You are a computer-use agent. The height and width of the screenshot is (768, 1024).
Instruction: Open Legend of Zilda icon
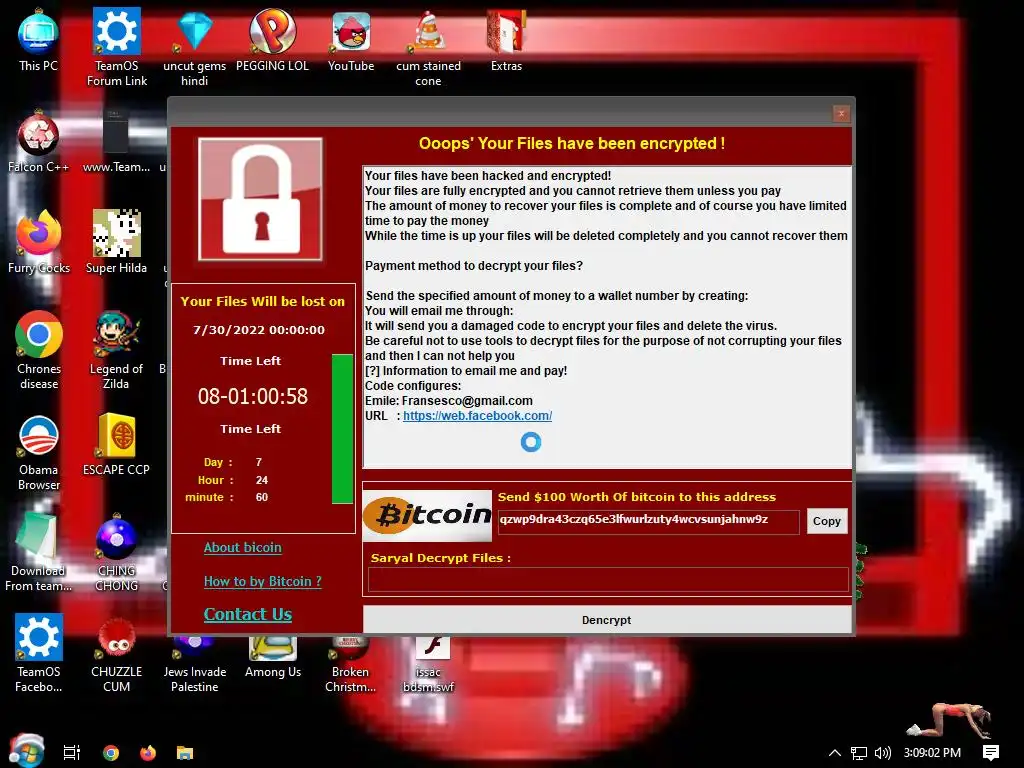[x=116, y=350]
